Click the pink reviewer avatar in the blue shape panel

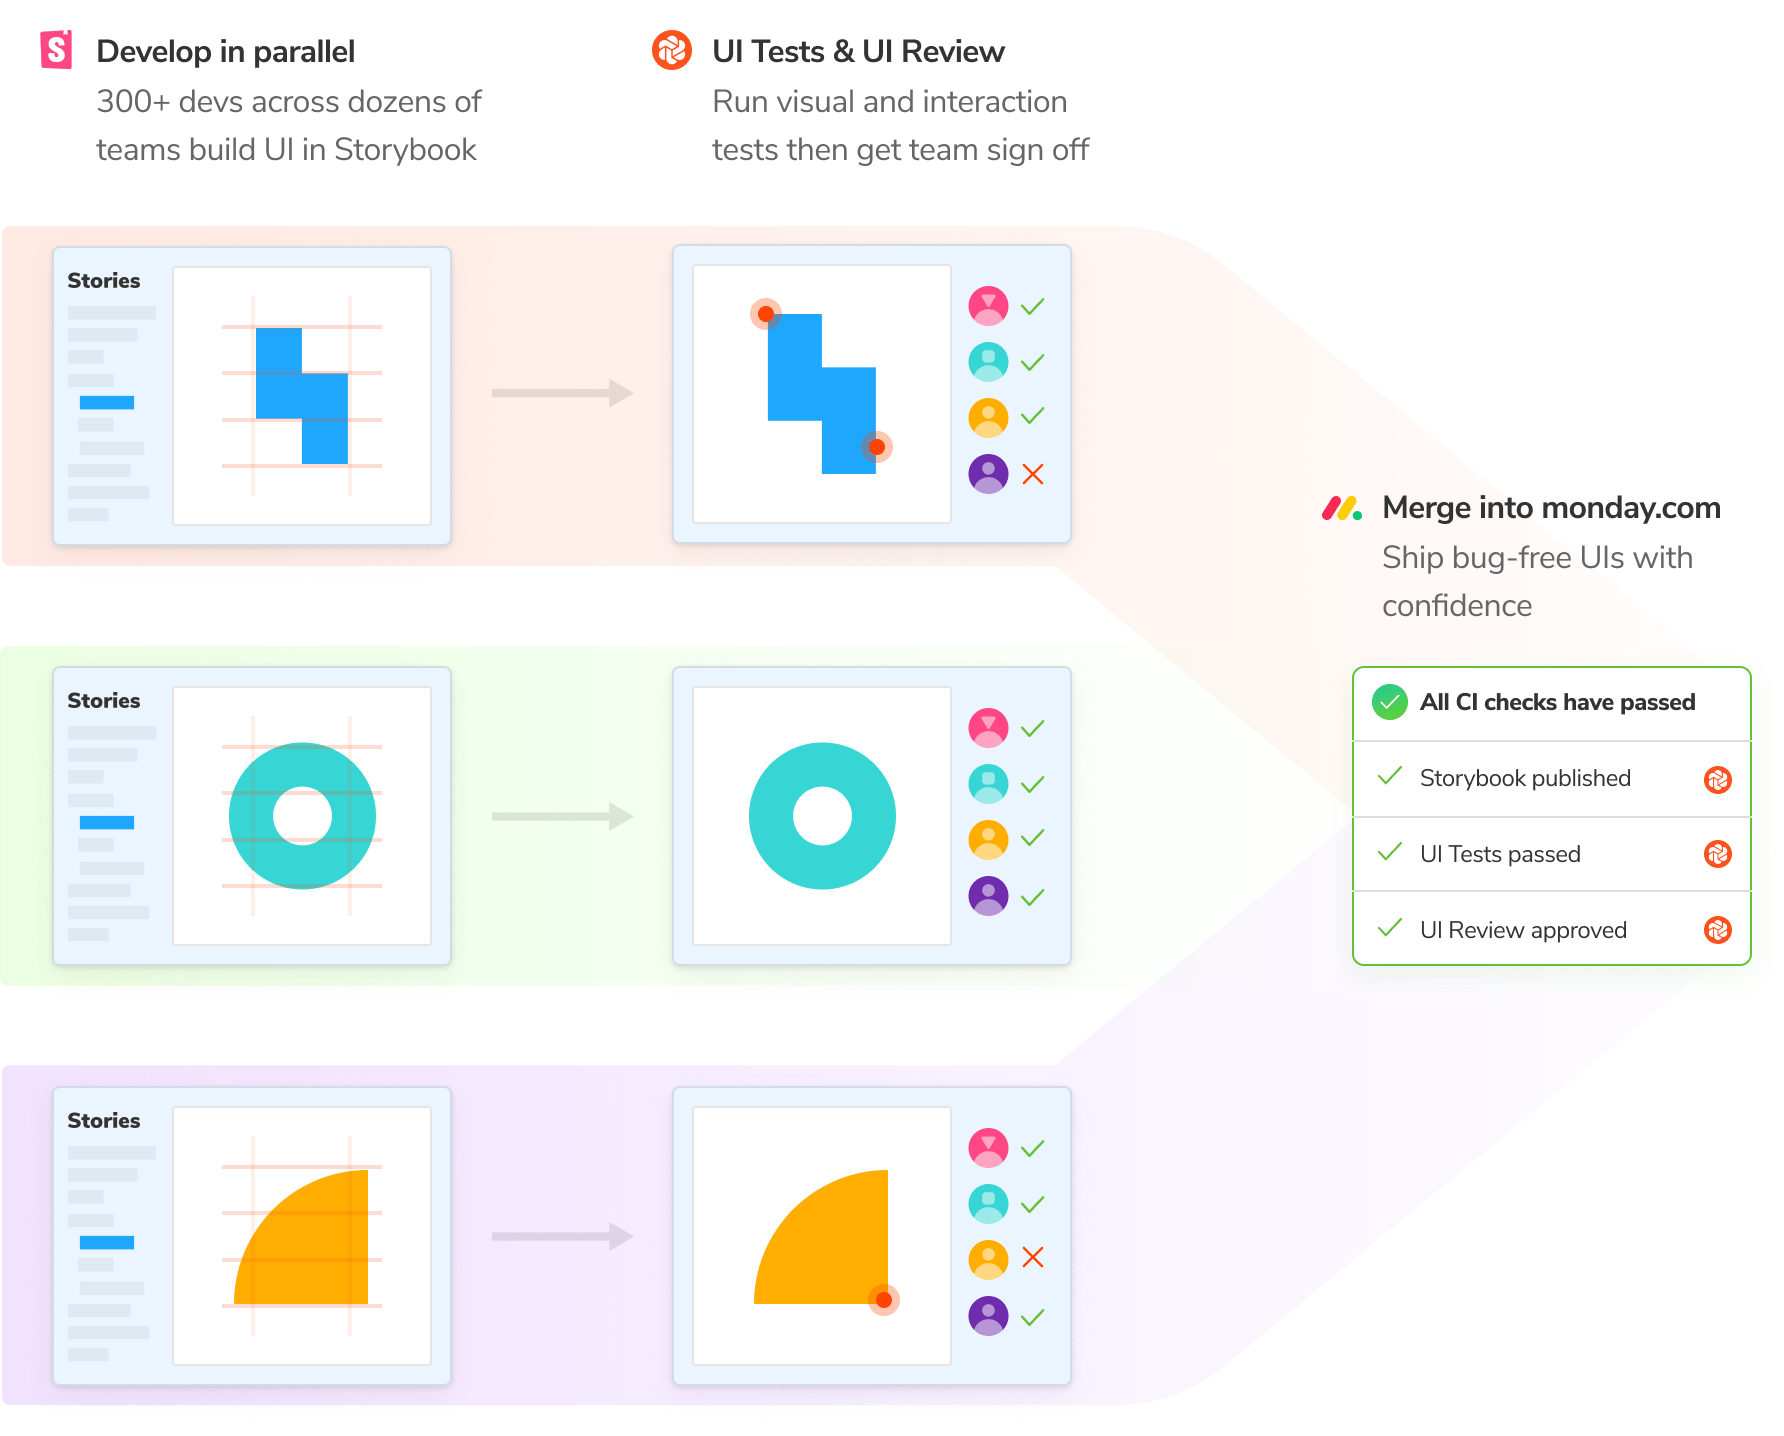pyautogui.click(x=988, y=306)
